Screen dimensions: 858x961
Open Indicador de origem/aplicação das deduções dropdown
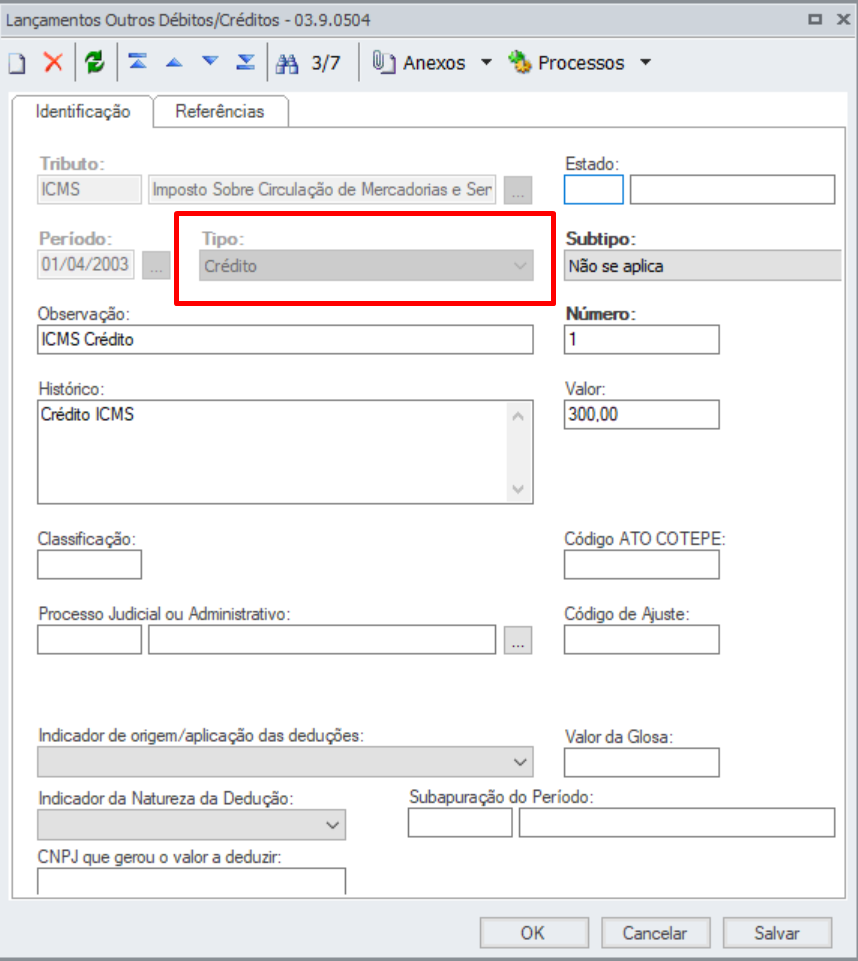[x=285, y=762]
